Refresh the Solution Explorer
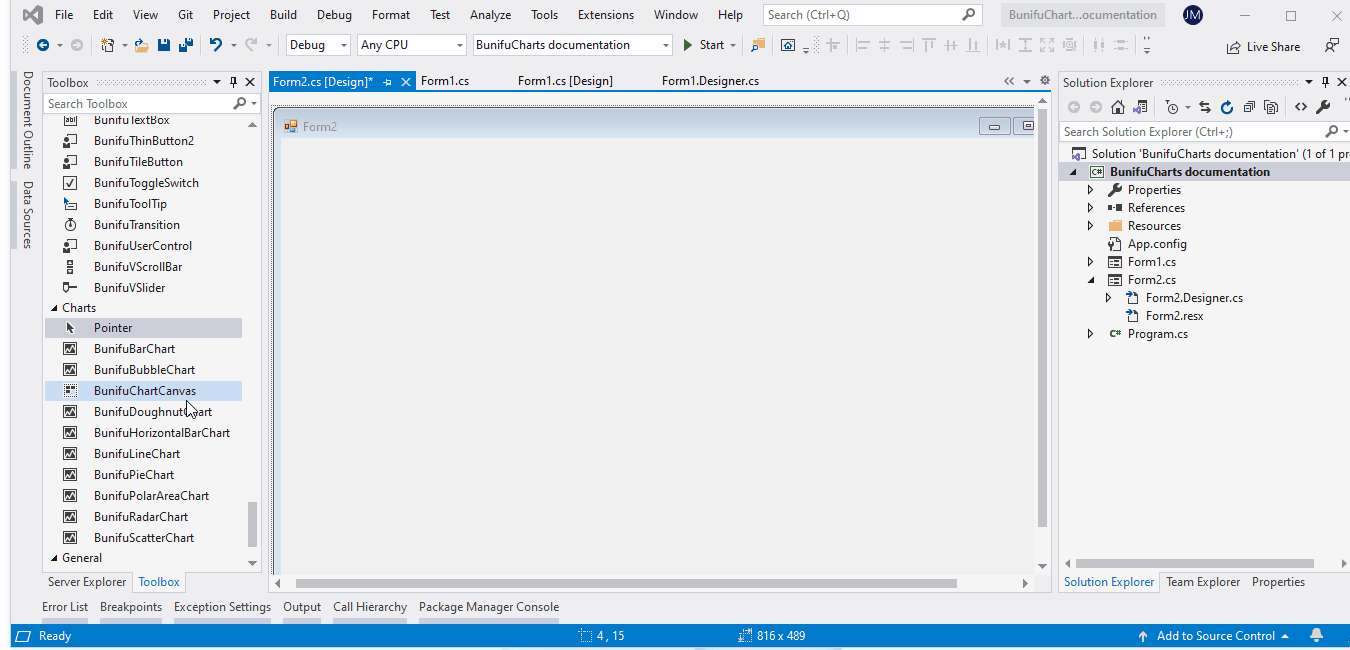 (x=1227, y=107)
